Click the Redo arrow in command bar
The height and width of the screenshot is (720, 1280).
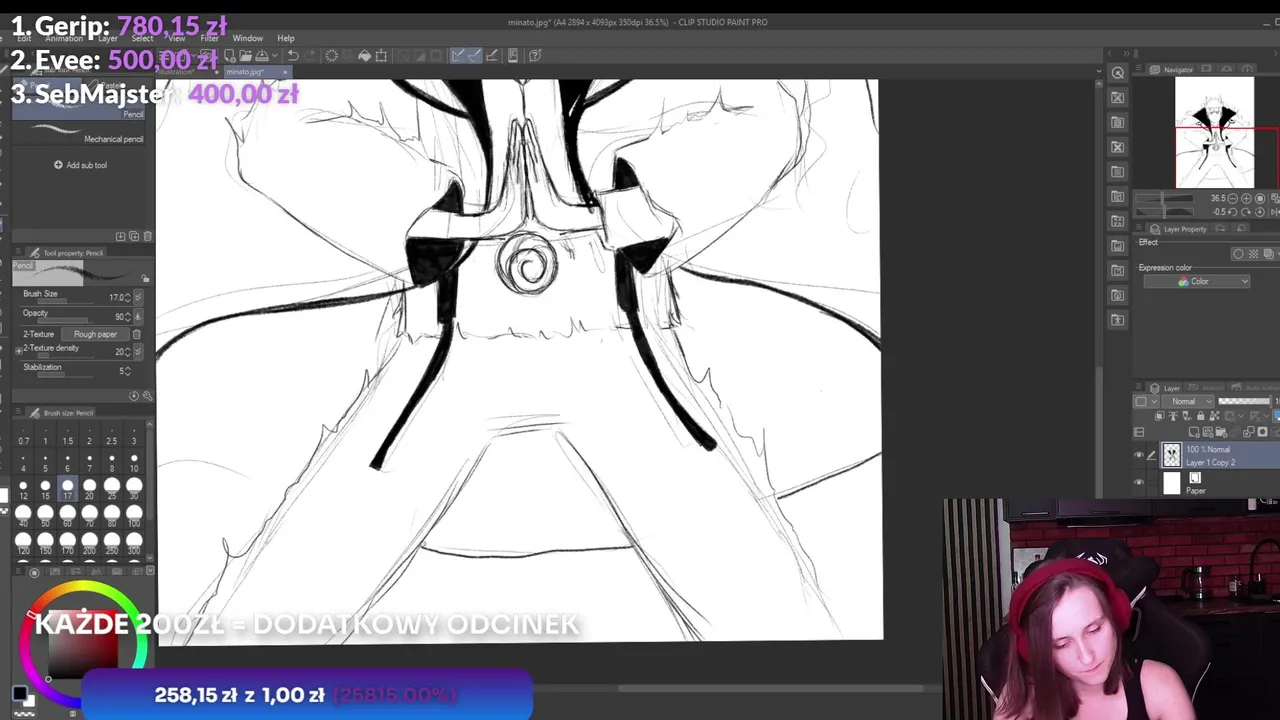(x=309, y=56)
